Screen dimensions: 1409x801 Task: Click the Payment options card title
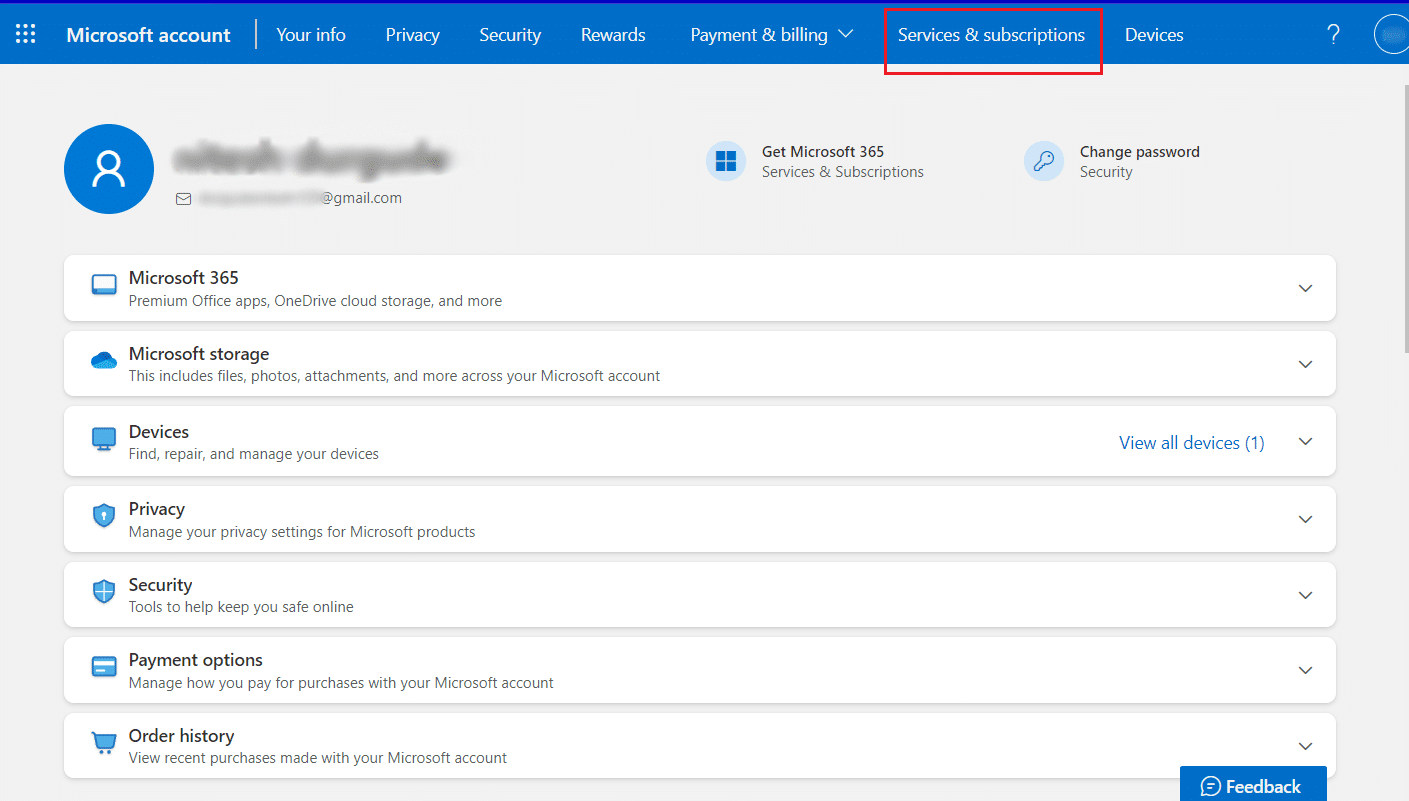pyautogui.click(x=196, y=660)
